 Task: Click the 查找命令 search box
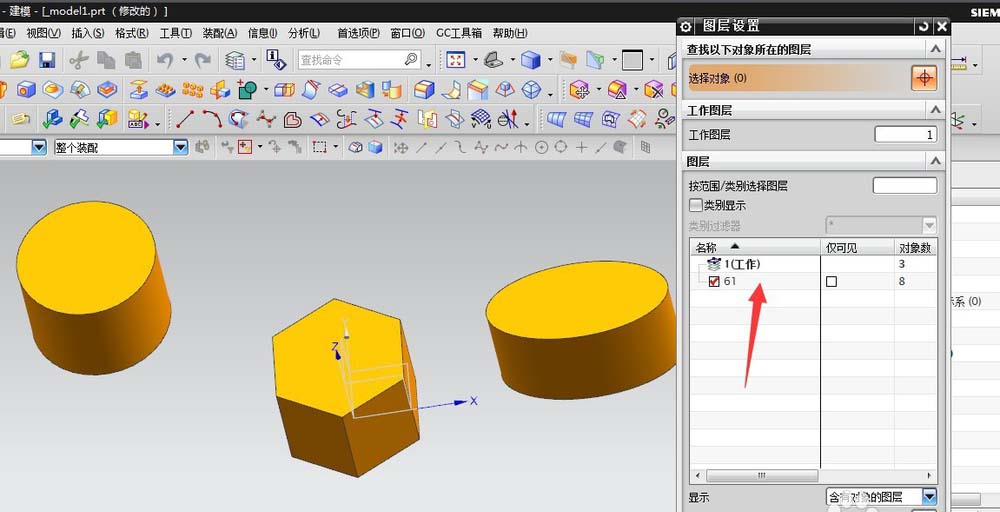[x=359, y=60]
